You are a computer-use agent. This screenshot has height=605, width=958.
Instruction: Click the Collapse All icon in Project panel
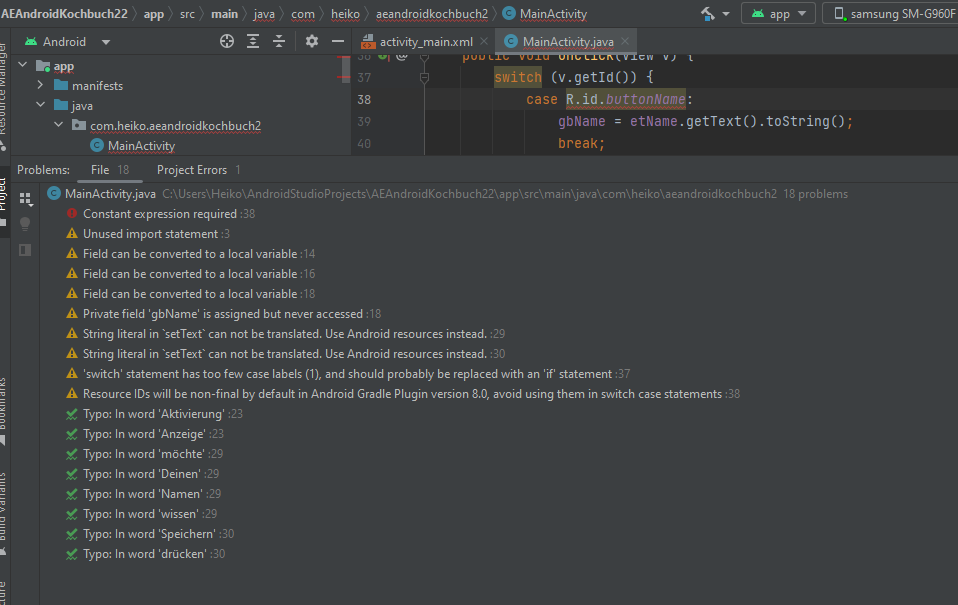pos(279,41)
